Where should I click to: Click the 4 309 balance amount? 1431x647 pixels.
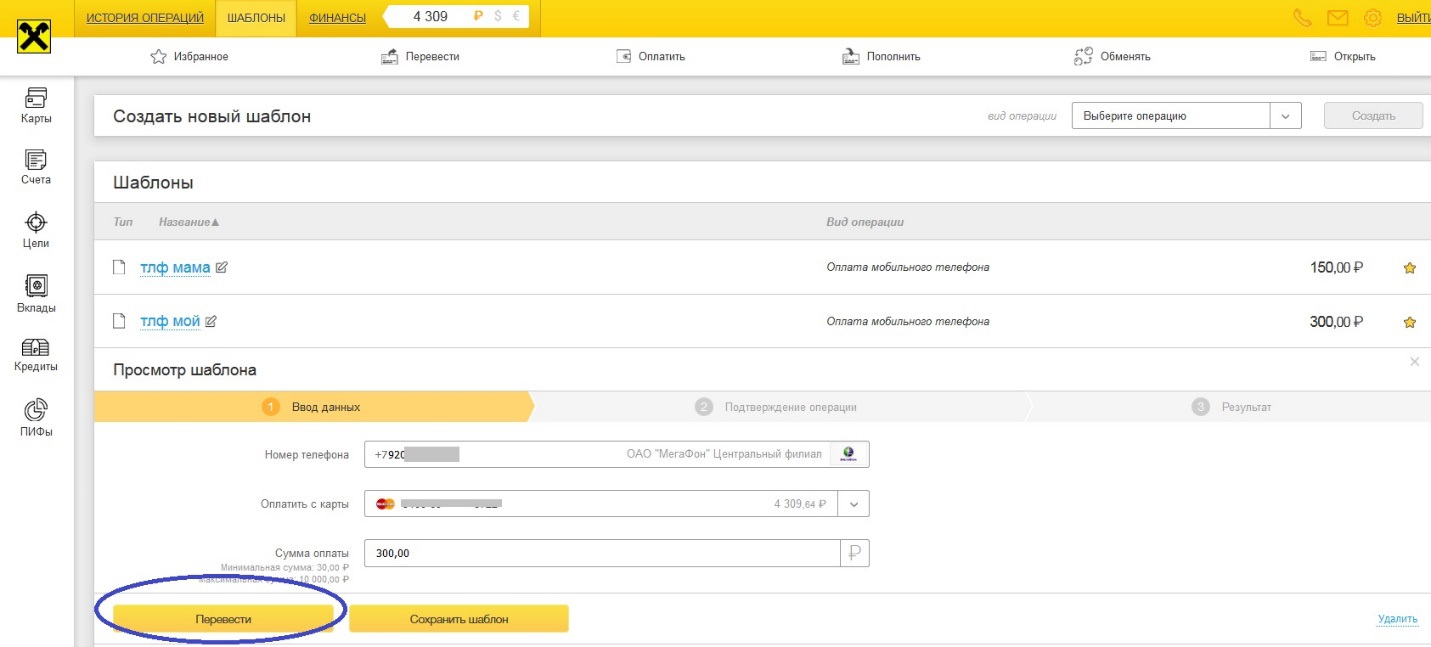click(x=430, y=17)
